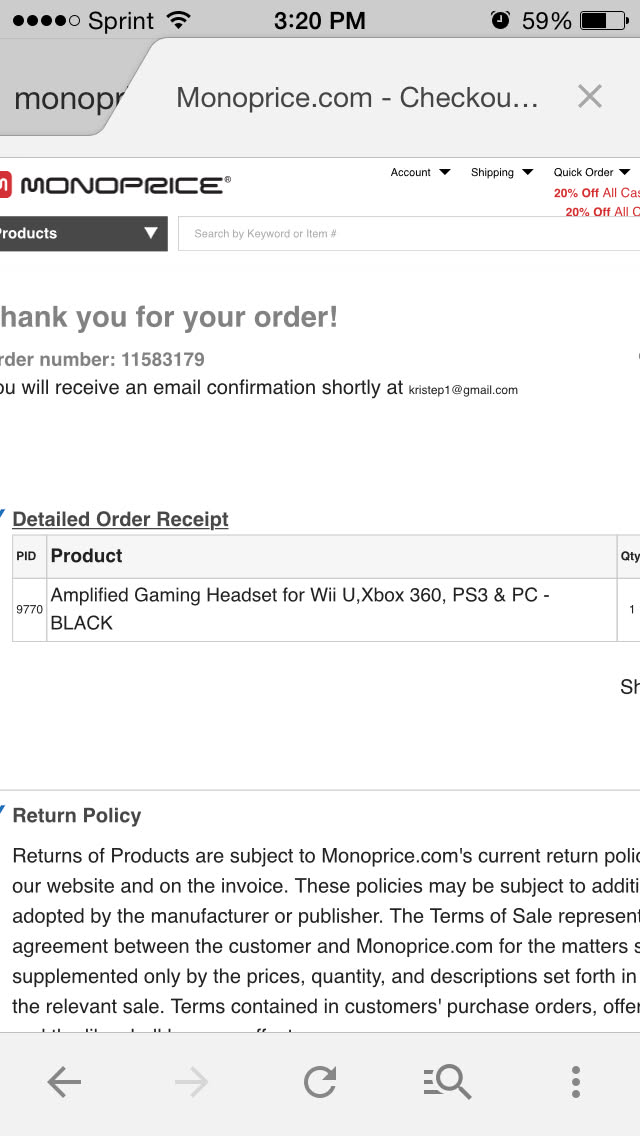640x1136 pixels.
Task: Open the three-dot browser menu
Action: [575, 1082]
